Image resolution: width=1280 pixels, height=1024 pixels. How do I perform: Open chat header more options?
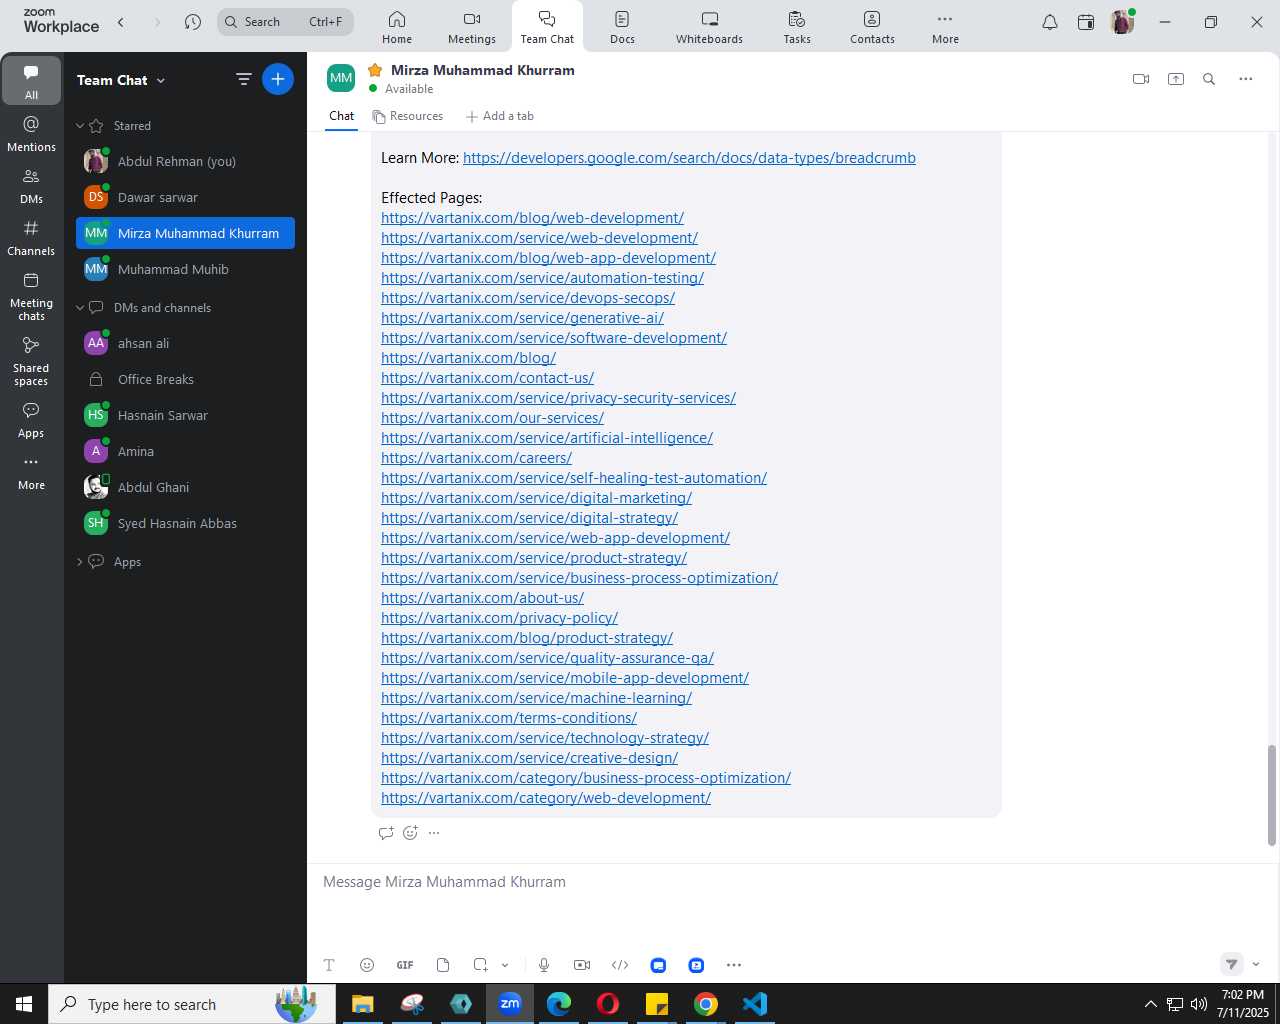coord(1245,79)
